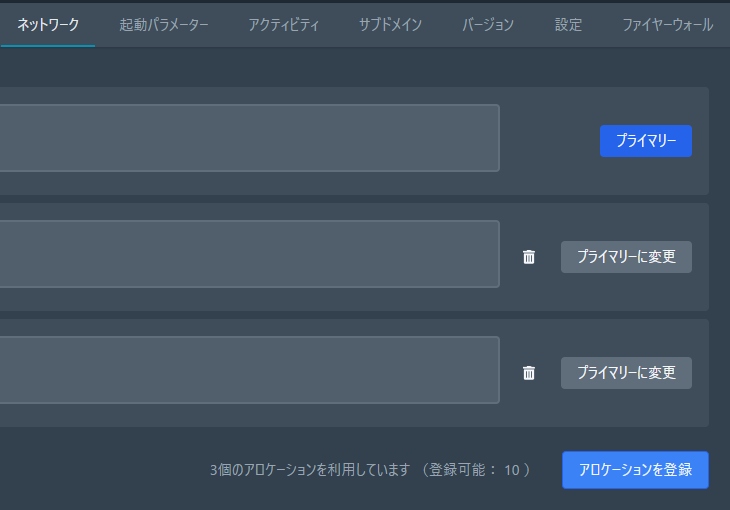Click the blue プライマリー button
Viewport: 730px width, 510px height.
click(646, 141)
